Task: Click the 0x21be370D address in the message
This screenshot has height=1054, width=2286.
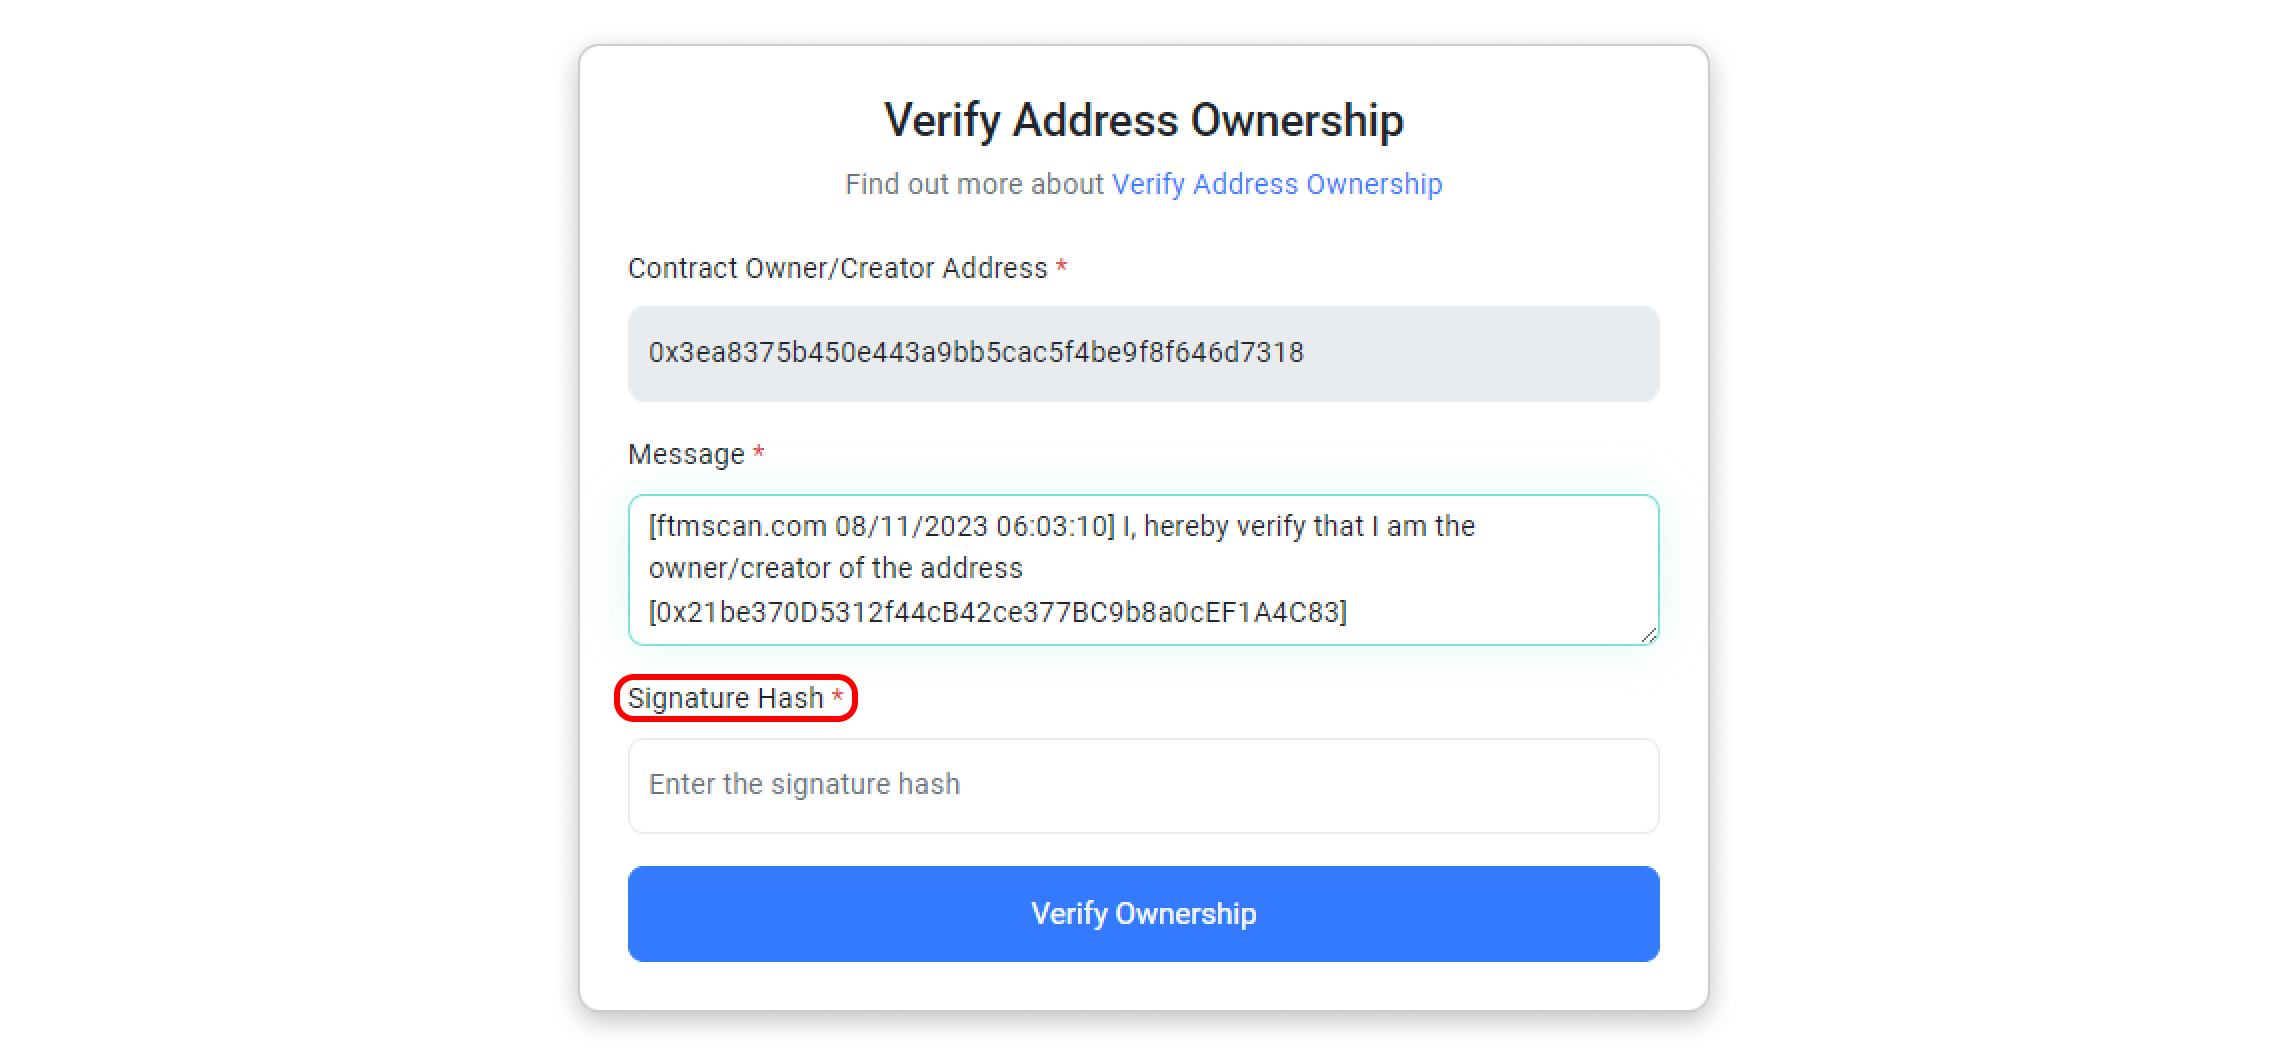Action: (x=997, y=612)
